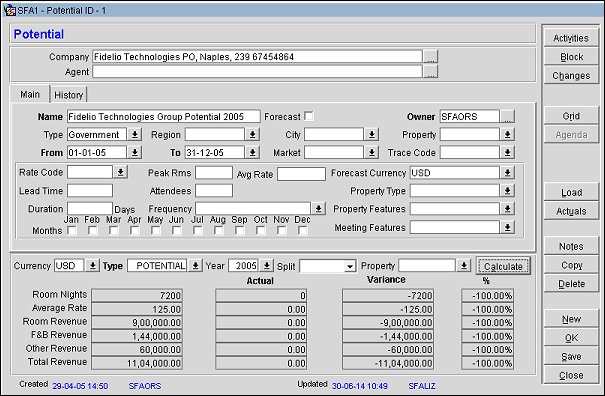Click the Company lookup ellipsis button
Viewport: 605px width, 396px height.
coord(431,56)
